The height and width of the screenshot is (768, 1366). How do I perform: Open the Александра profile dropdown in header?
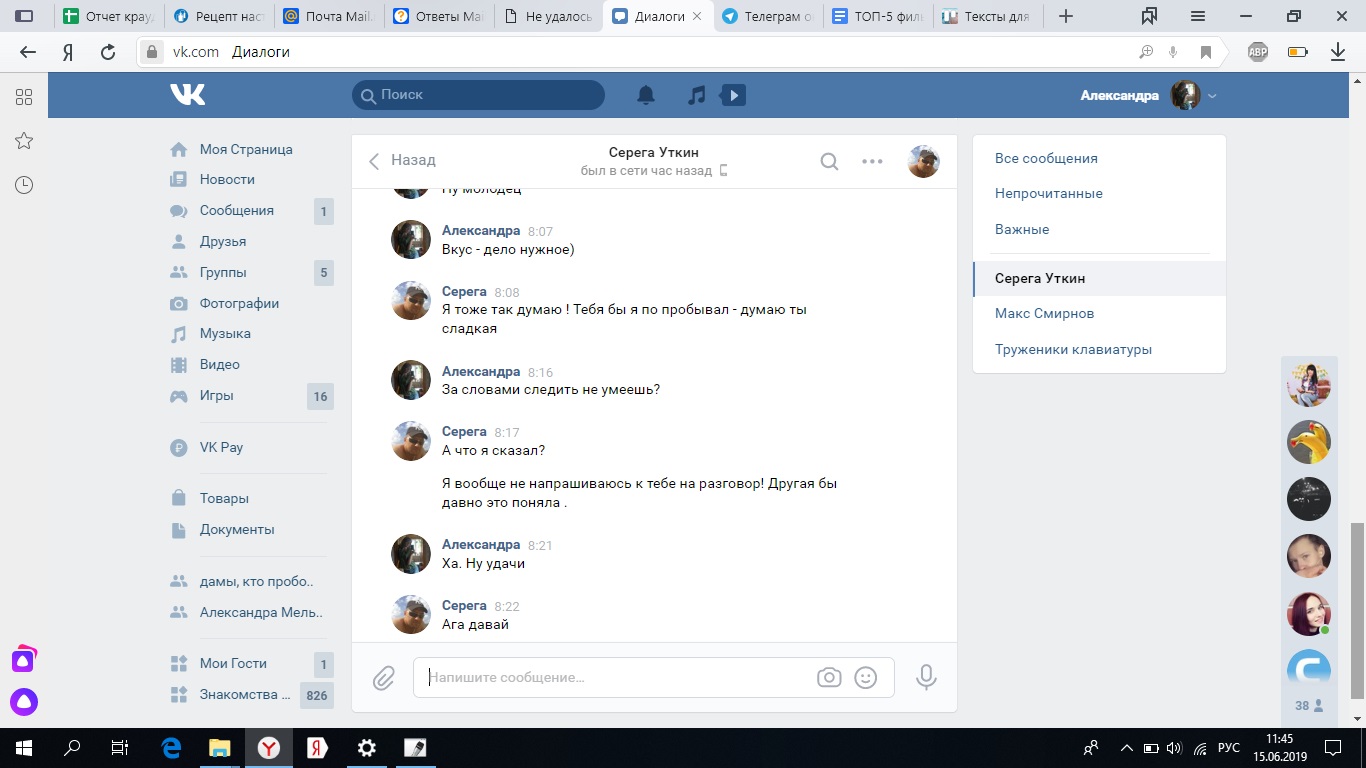click(1149, 95)
